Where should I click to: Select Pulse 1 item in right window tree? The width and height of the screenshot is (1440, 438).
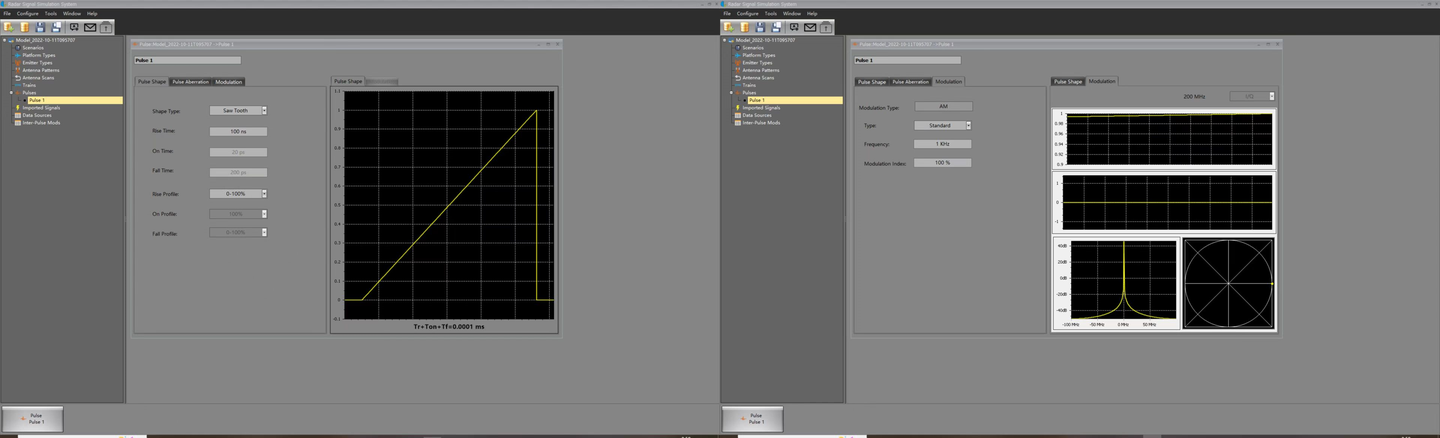point(795,100)
